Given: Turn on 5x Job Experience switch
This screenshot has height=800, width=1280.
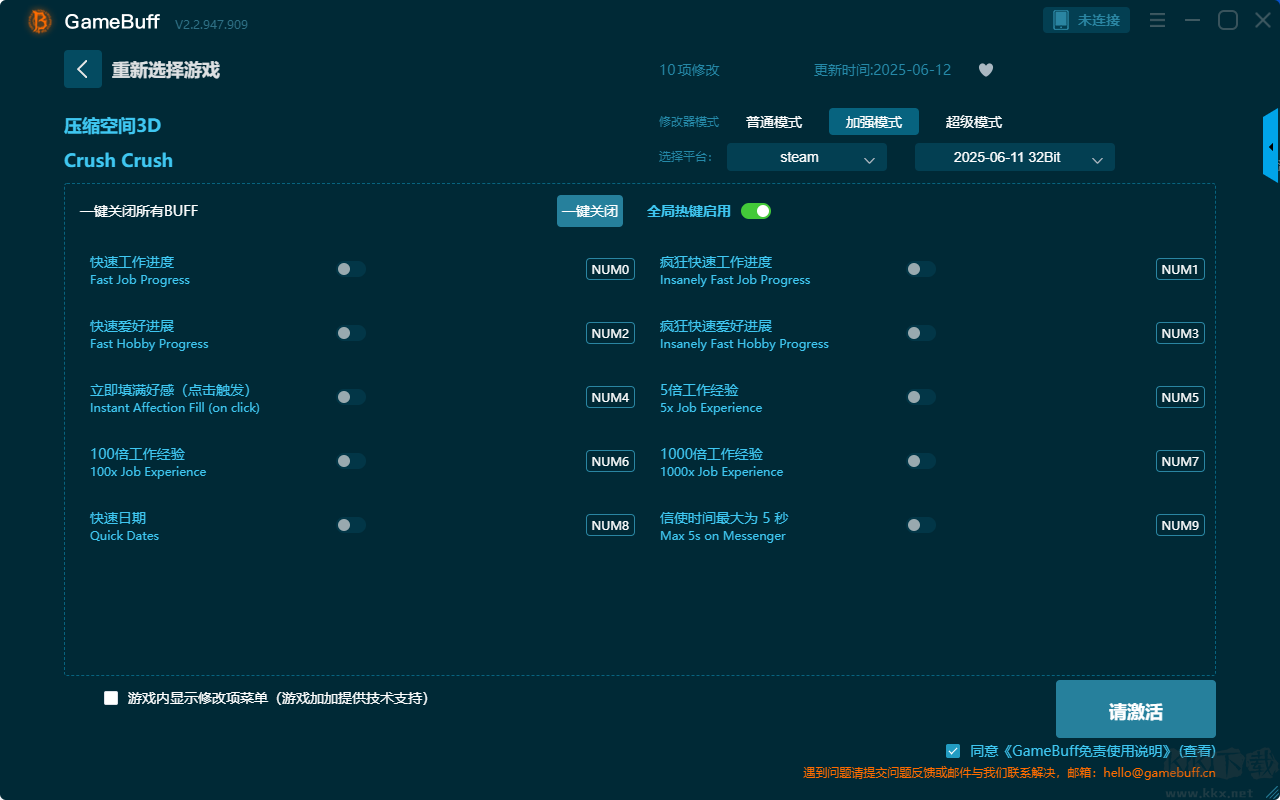Looking at the screenshot, I should coord(921,397).
